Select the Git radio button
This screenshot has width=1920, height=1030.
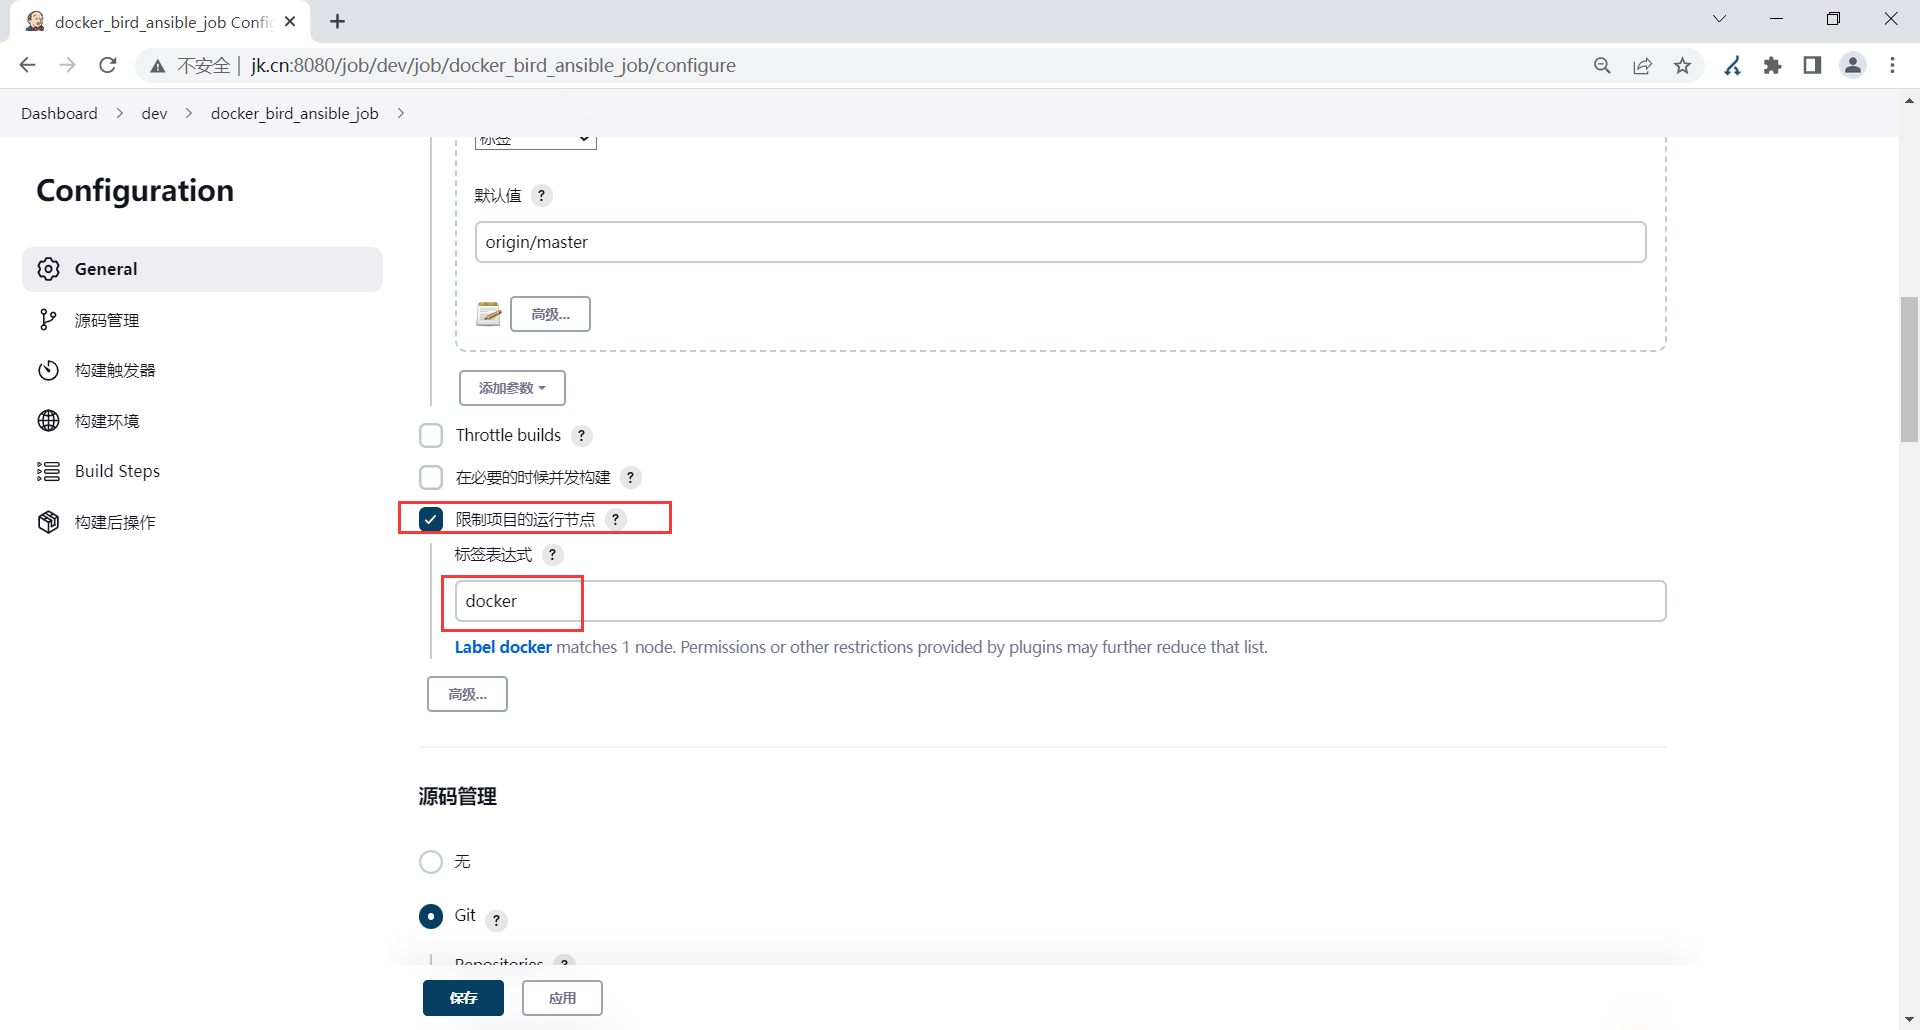coord(431,916)
